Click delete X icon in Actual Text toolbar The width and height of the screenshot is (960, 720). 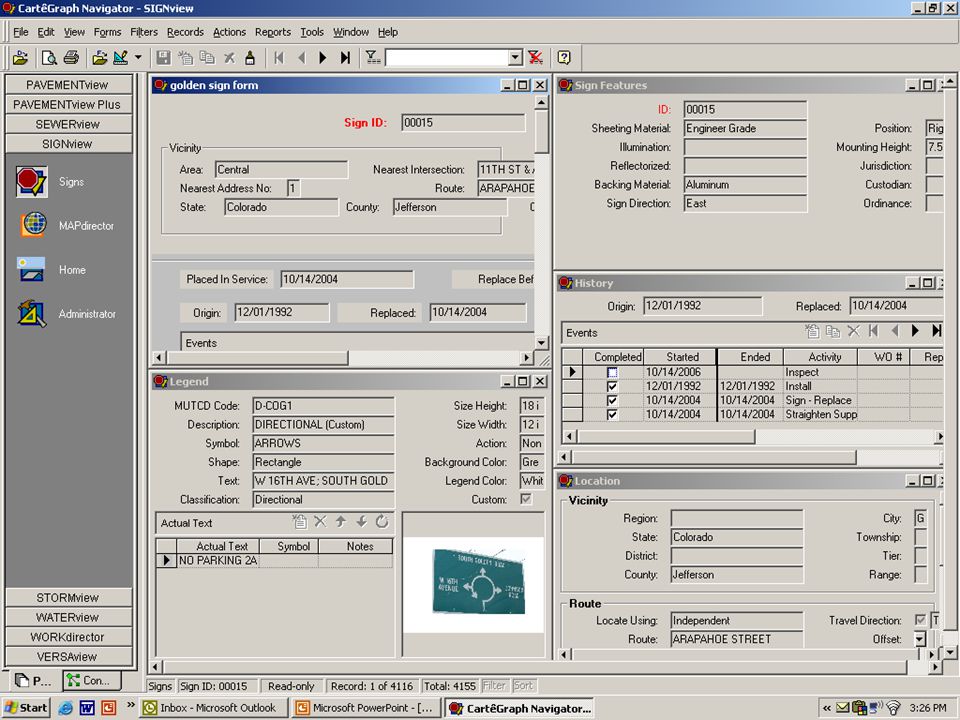(320, 522)
